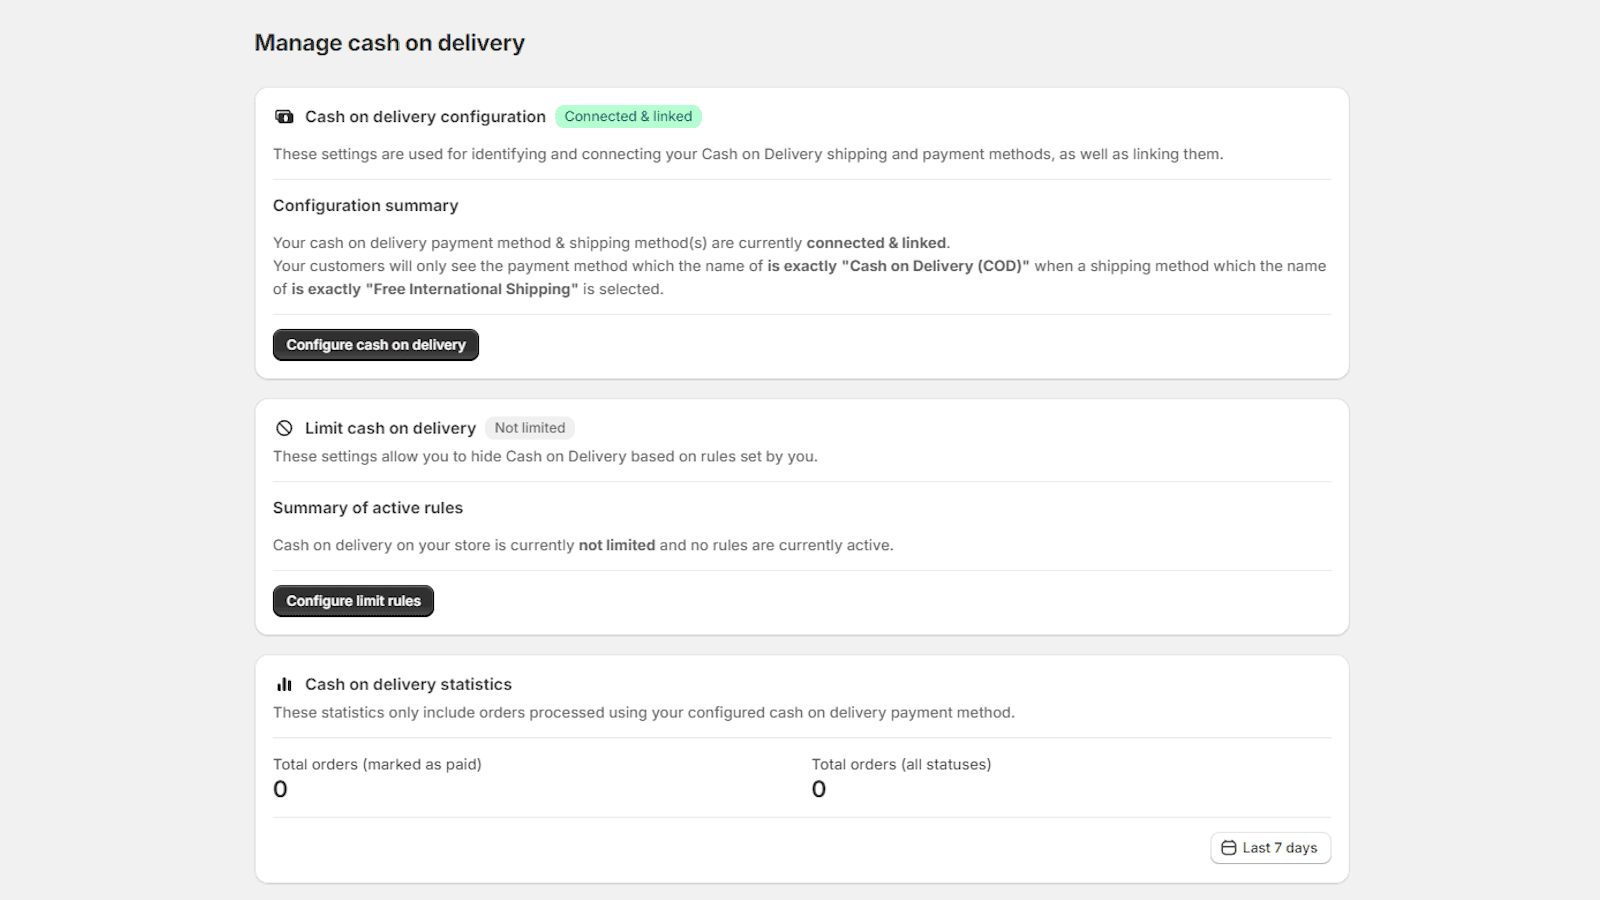The image size is (1600, 900).
Task: Click the Cash on delivery statistics heading
Action: coord(408,685)
